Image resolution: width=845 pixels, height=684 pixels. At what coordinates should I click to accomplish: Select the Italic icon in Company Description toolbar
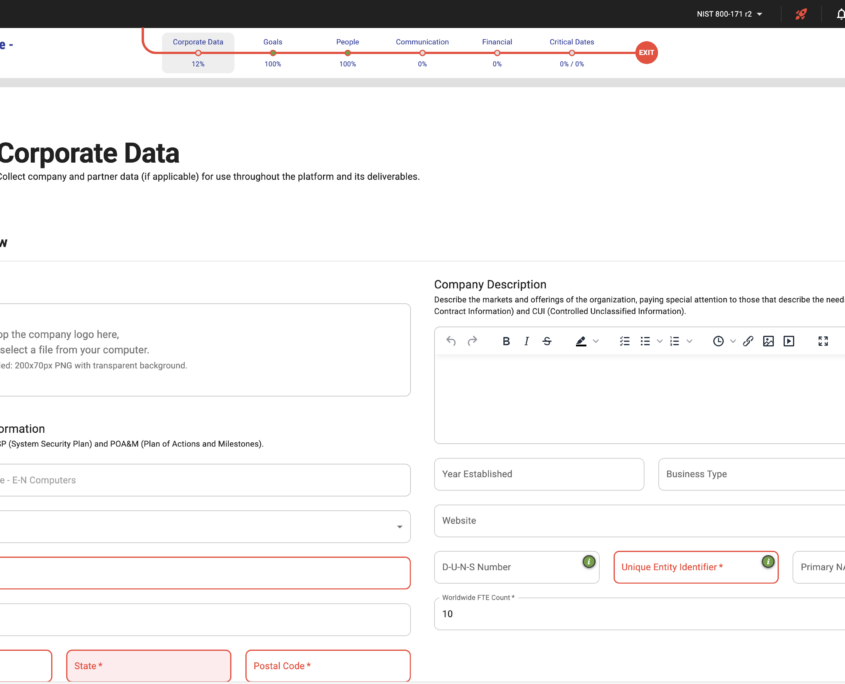coord(527,341)
